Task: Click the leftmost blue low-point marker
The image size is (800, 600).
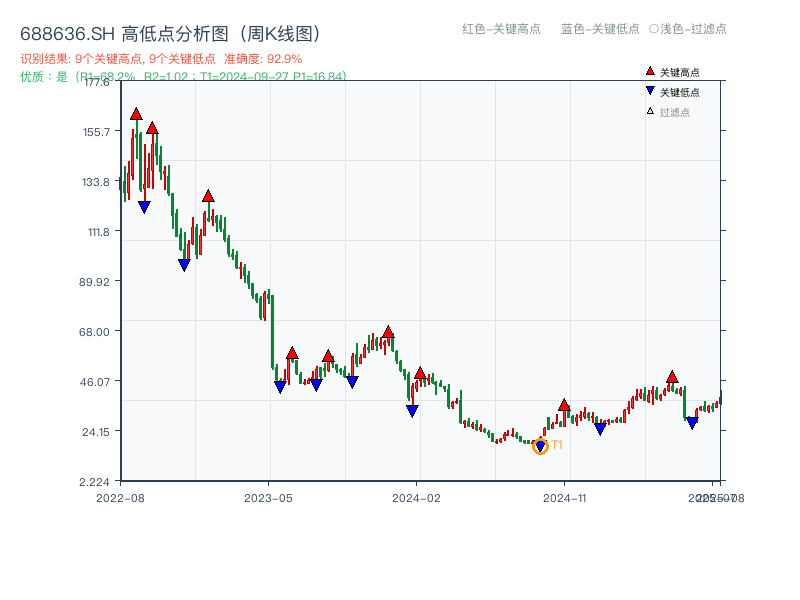Action: 144,205
